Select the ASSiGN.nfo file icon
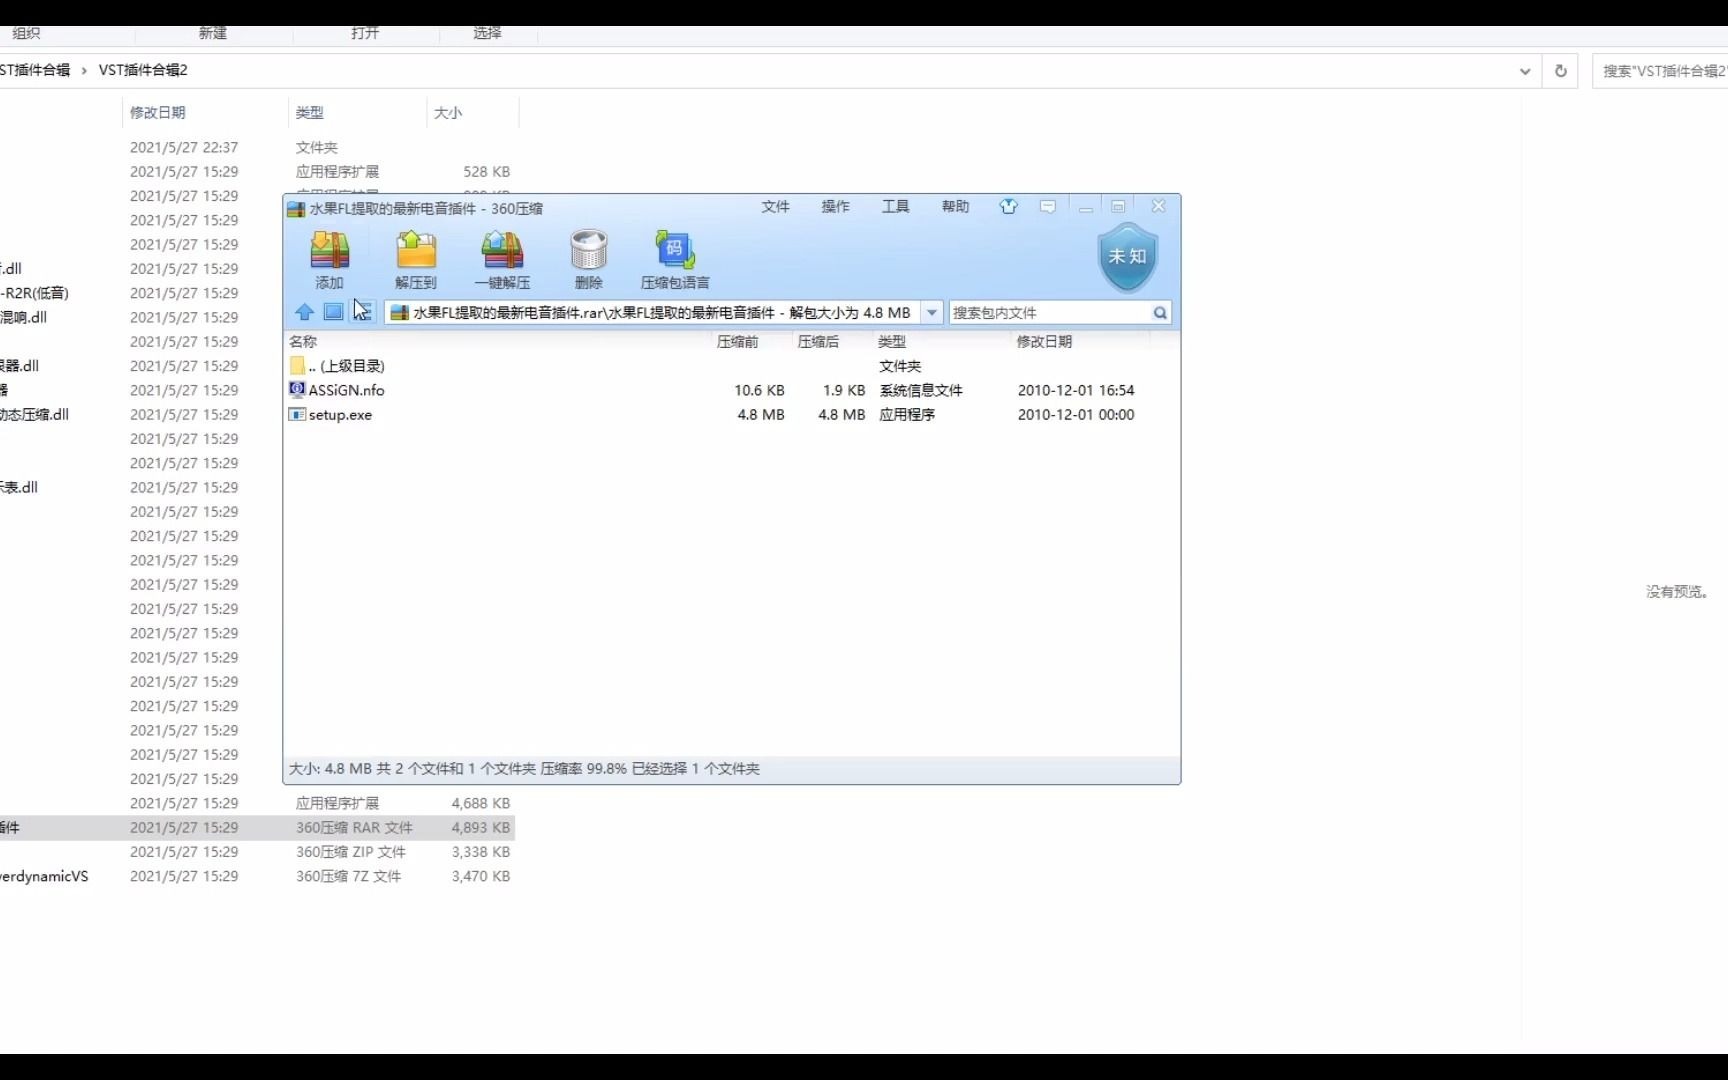1728x1080 pixels. [297, 389]
